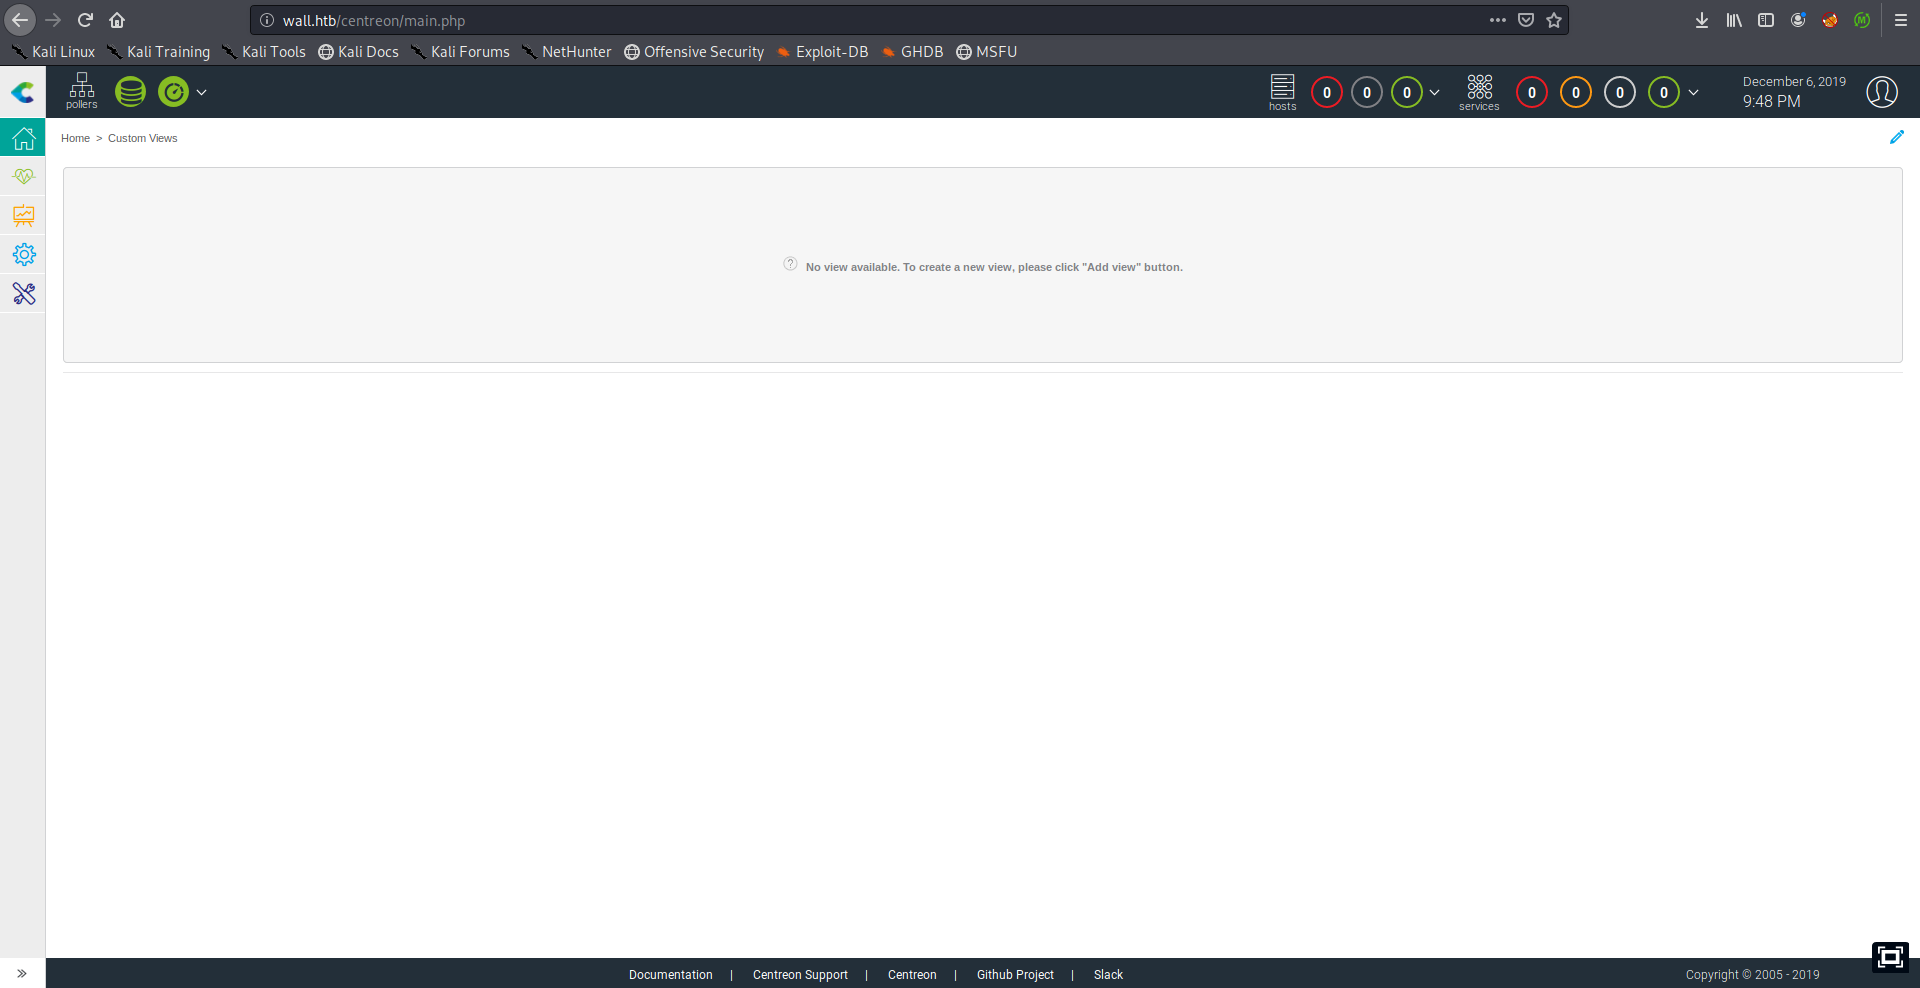Open the Github Project footer link
1920x988 pixels.
point(1015,975)
